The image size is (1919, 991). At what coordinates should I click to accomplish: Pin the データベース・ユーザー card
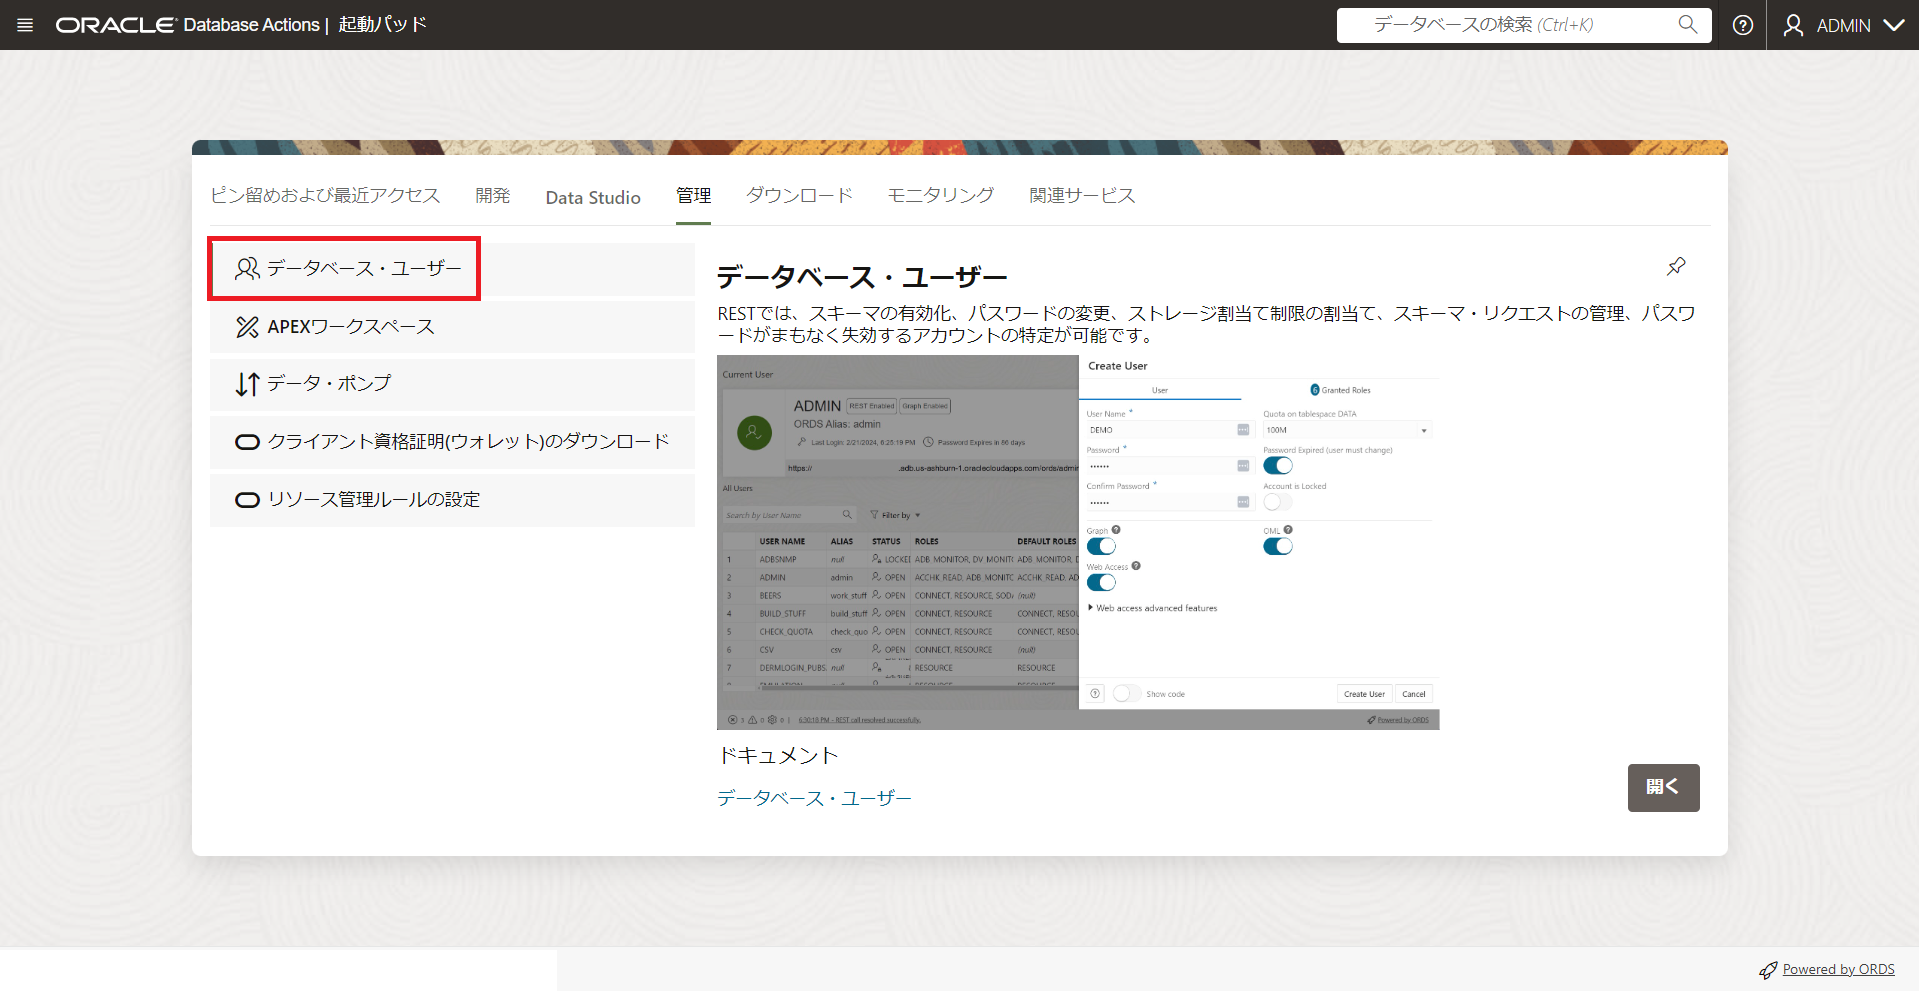pos(1676,266)
